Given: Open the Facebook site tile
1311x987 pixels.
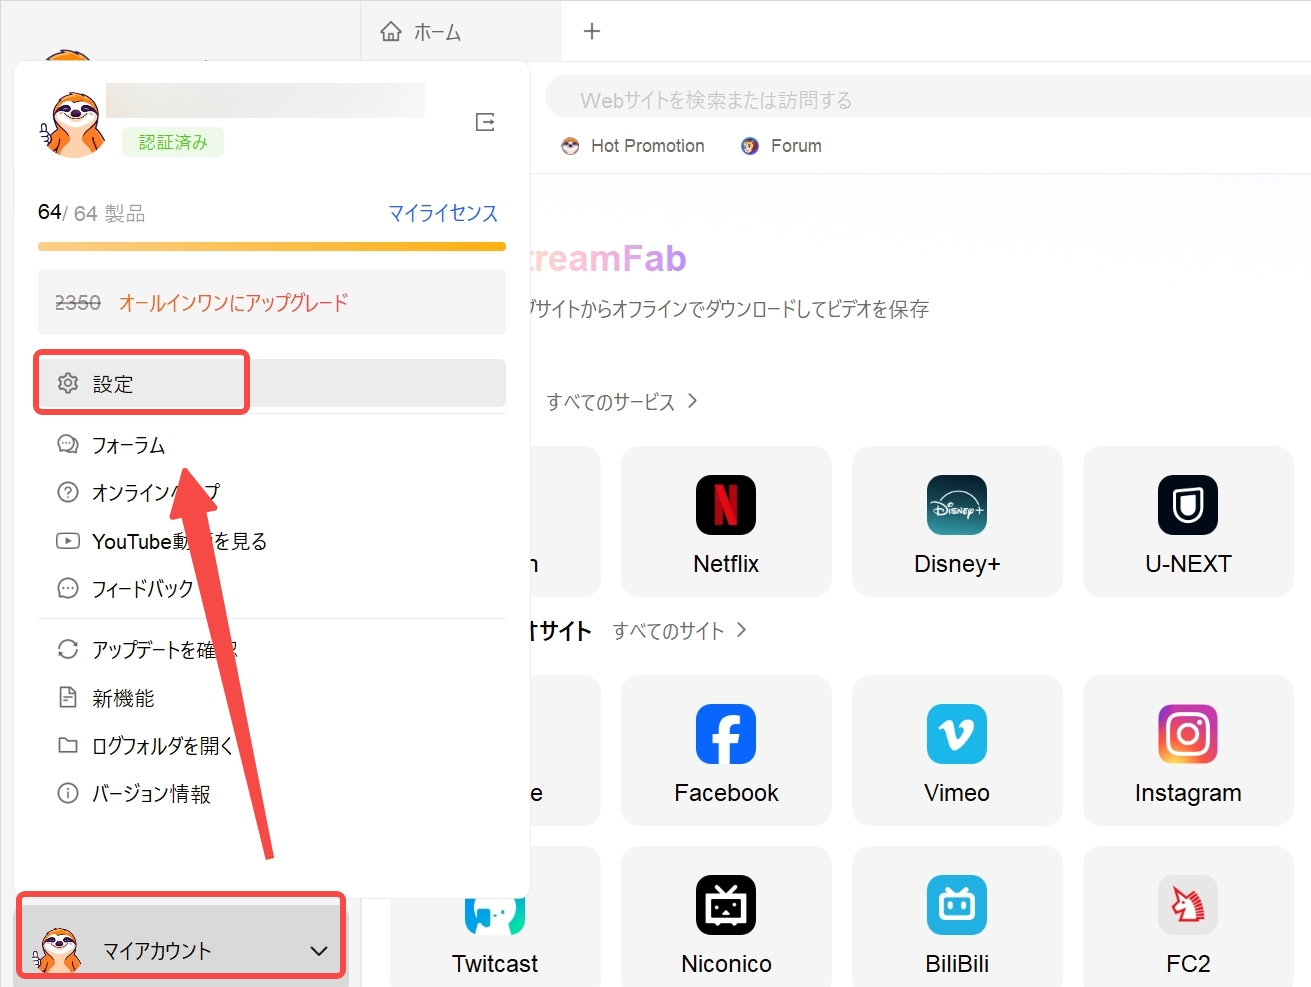Looking at the screenshot, I should tap(726, 750).
